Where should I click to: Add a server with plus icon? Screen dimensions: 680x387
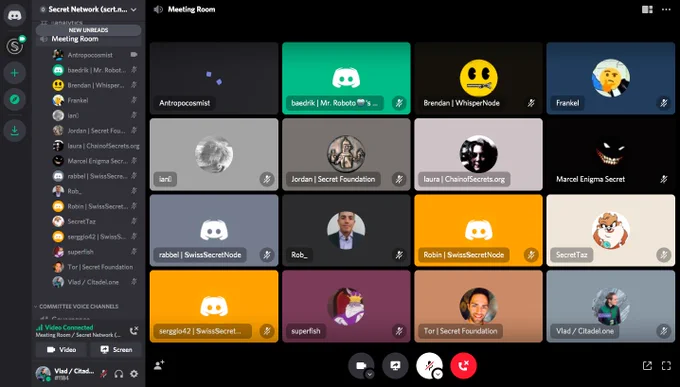[x=15, y=73]
